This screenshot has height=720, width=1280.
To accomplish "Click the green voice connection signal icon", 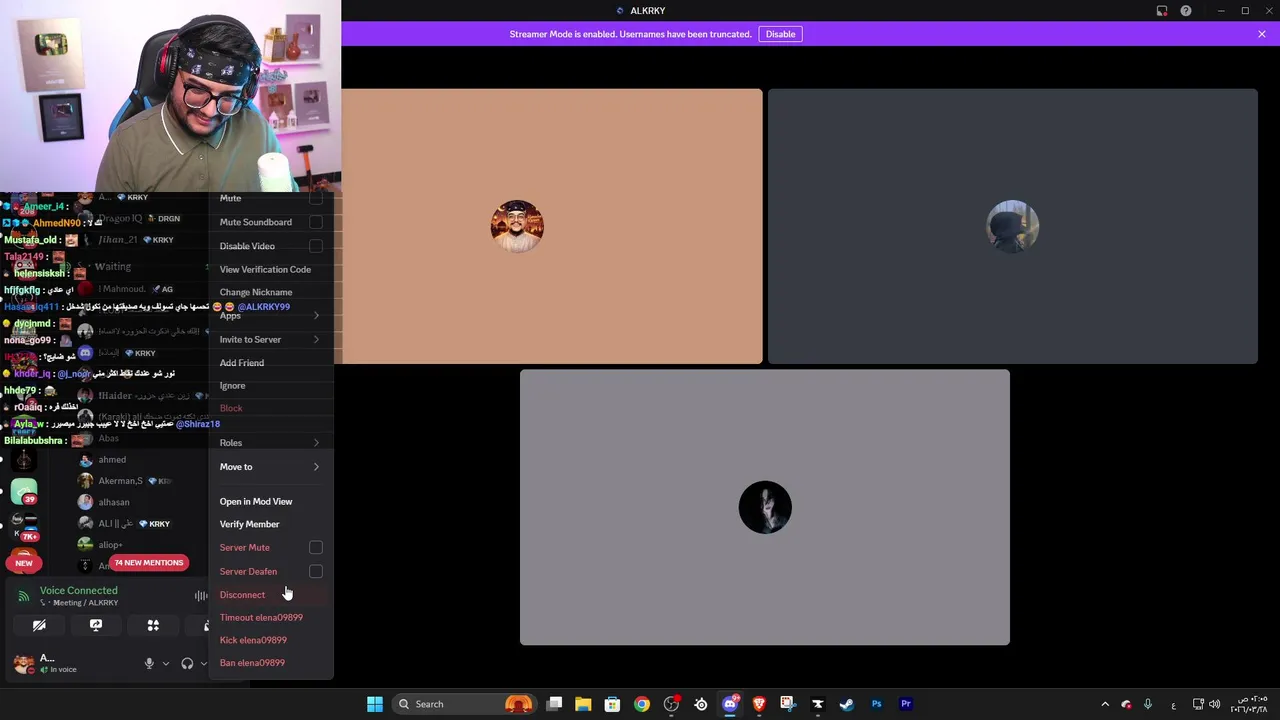I will 24,596.
